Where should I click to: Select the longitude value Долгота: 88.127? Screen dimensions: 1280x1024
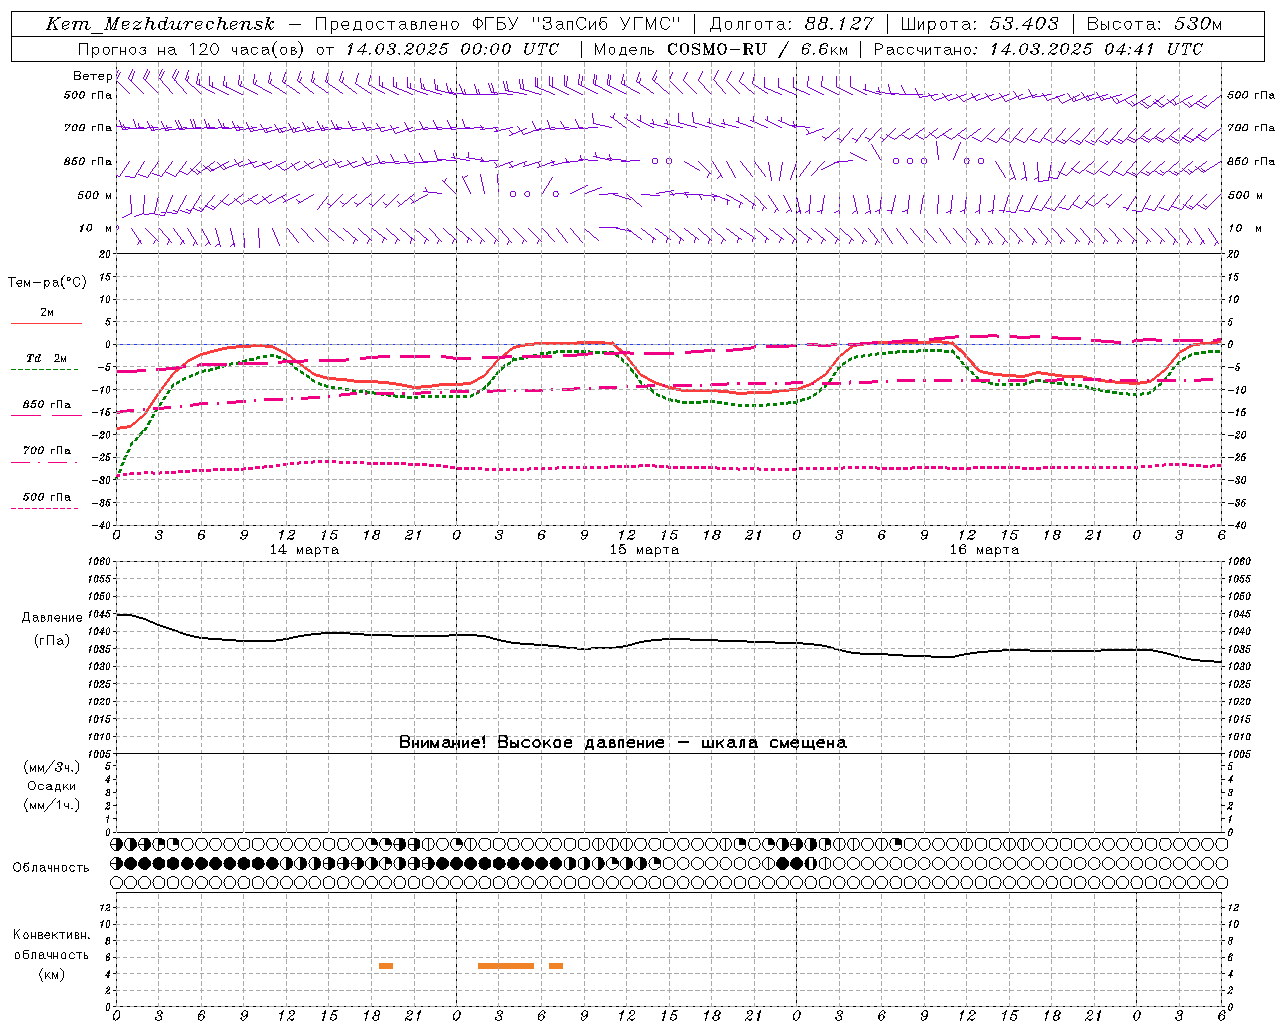point(791,24)
